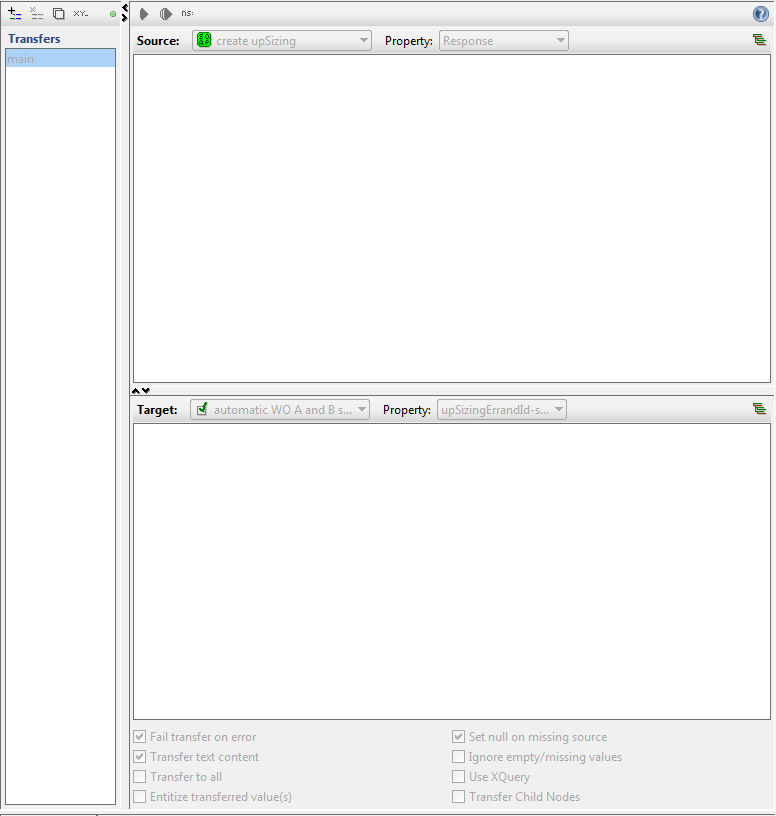
Task: Run the selected property transfer
Action: pos(144,14)
